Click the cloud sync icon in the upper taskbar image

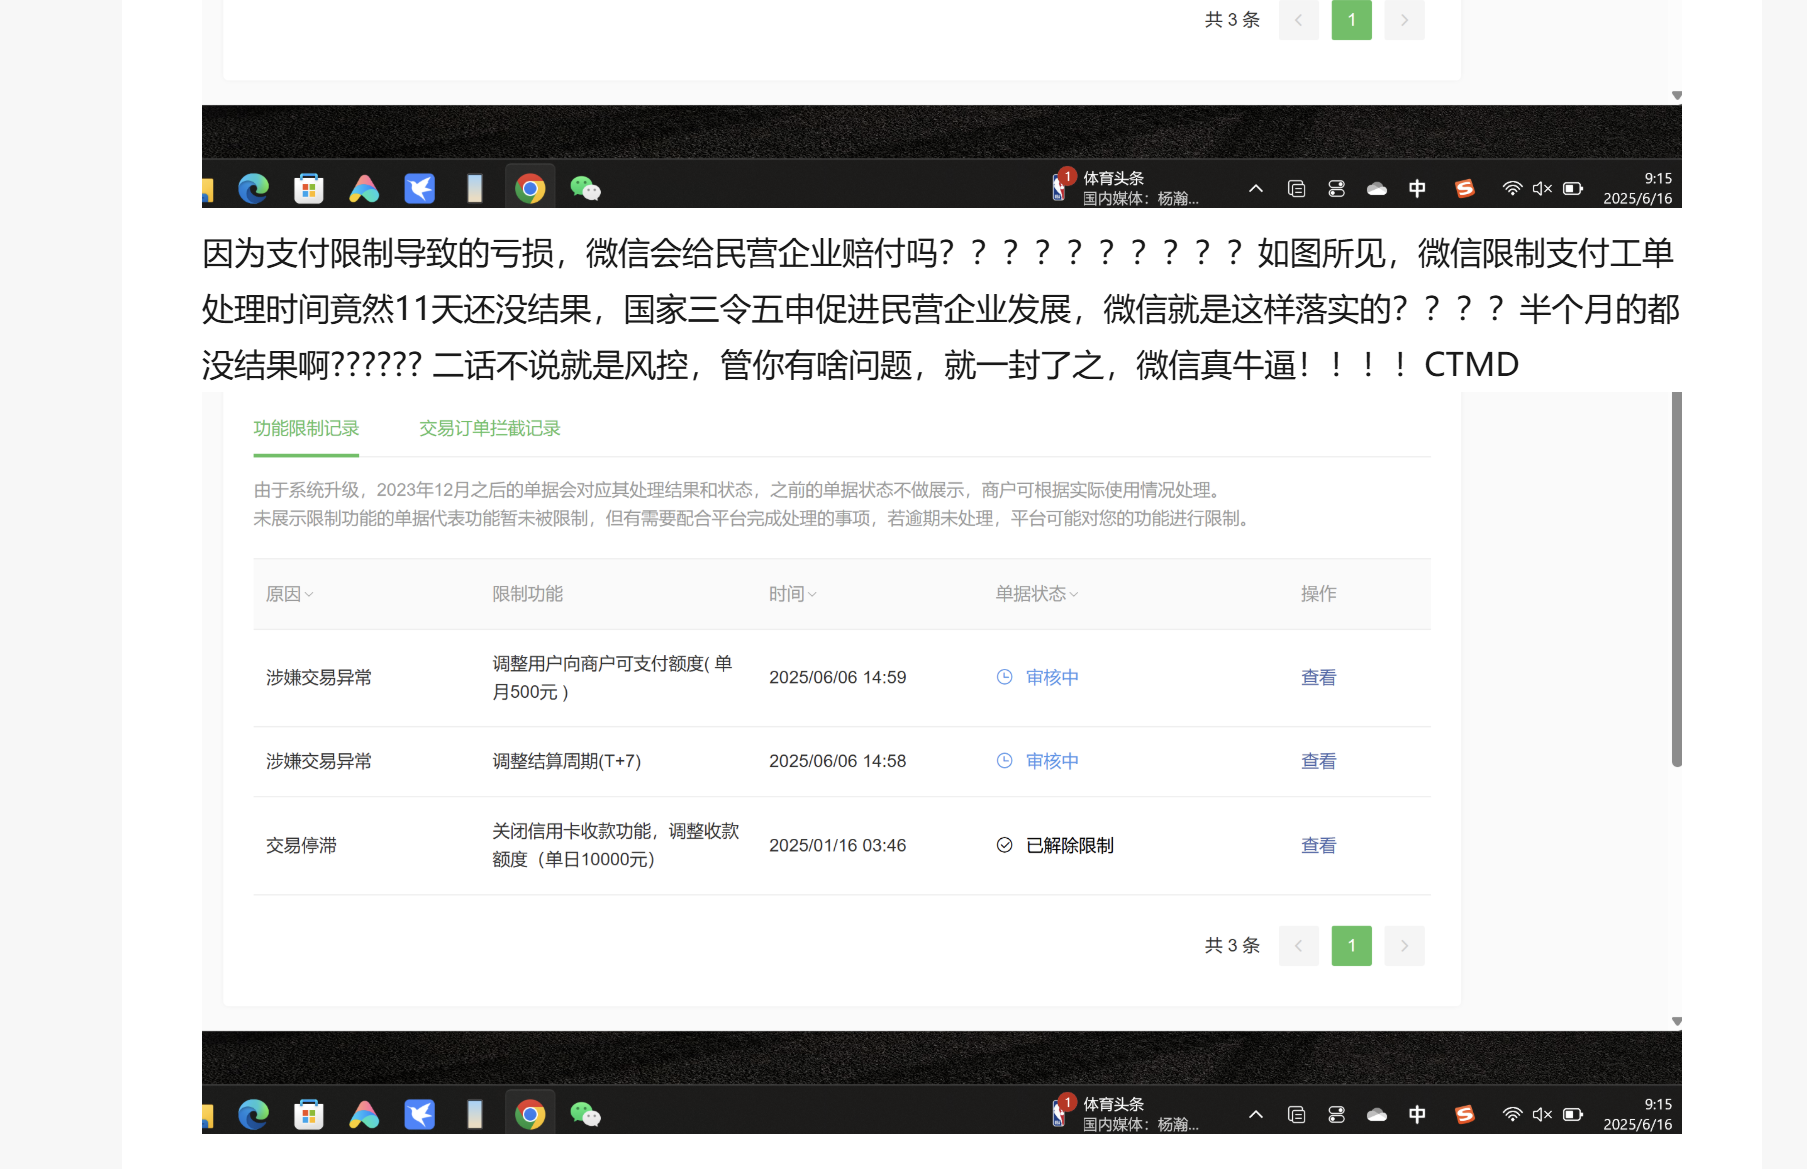[x=1377, y=188]
